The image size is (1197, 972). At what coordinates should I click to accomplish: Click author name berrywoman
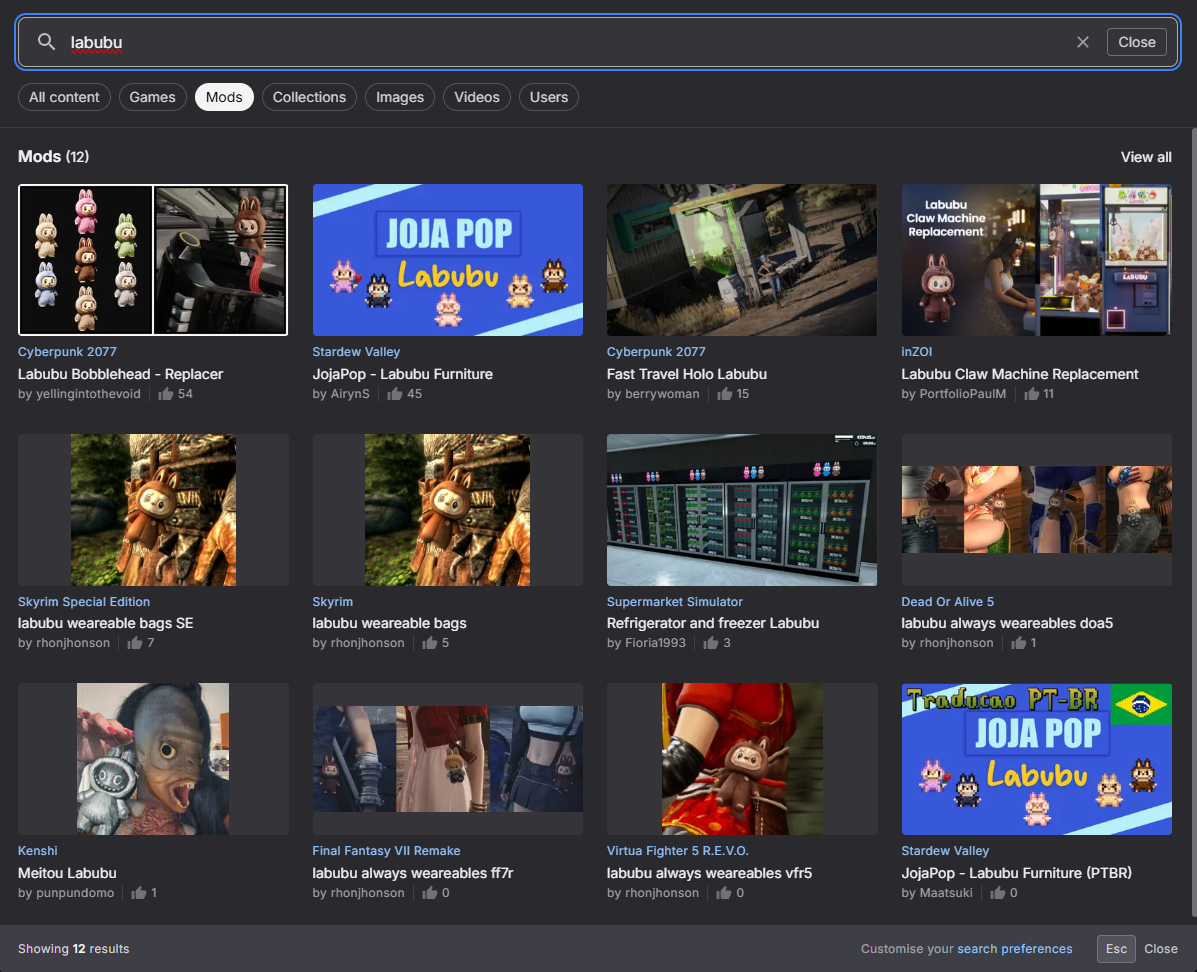(662, 394)
